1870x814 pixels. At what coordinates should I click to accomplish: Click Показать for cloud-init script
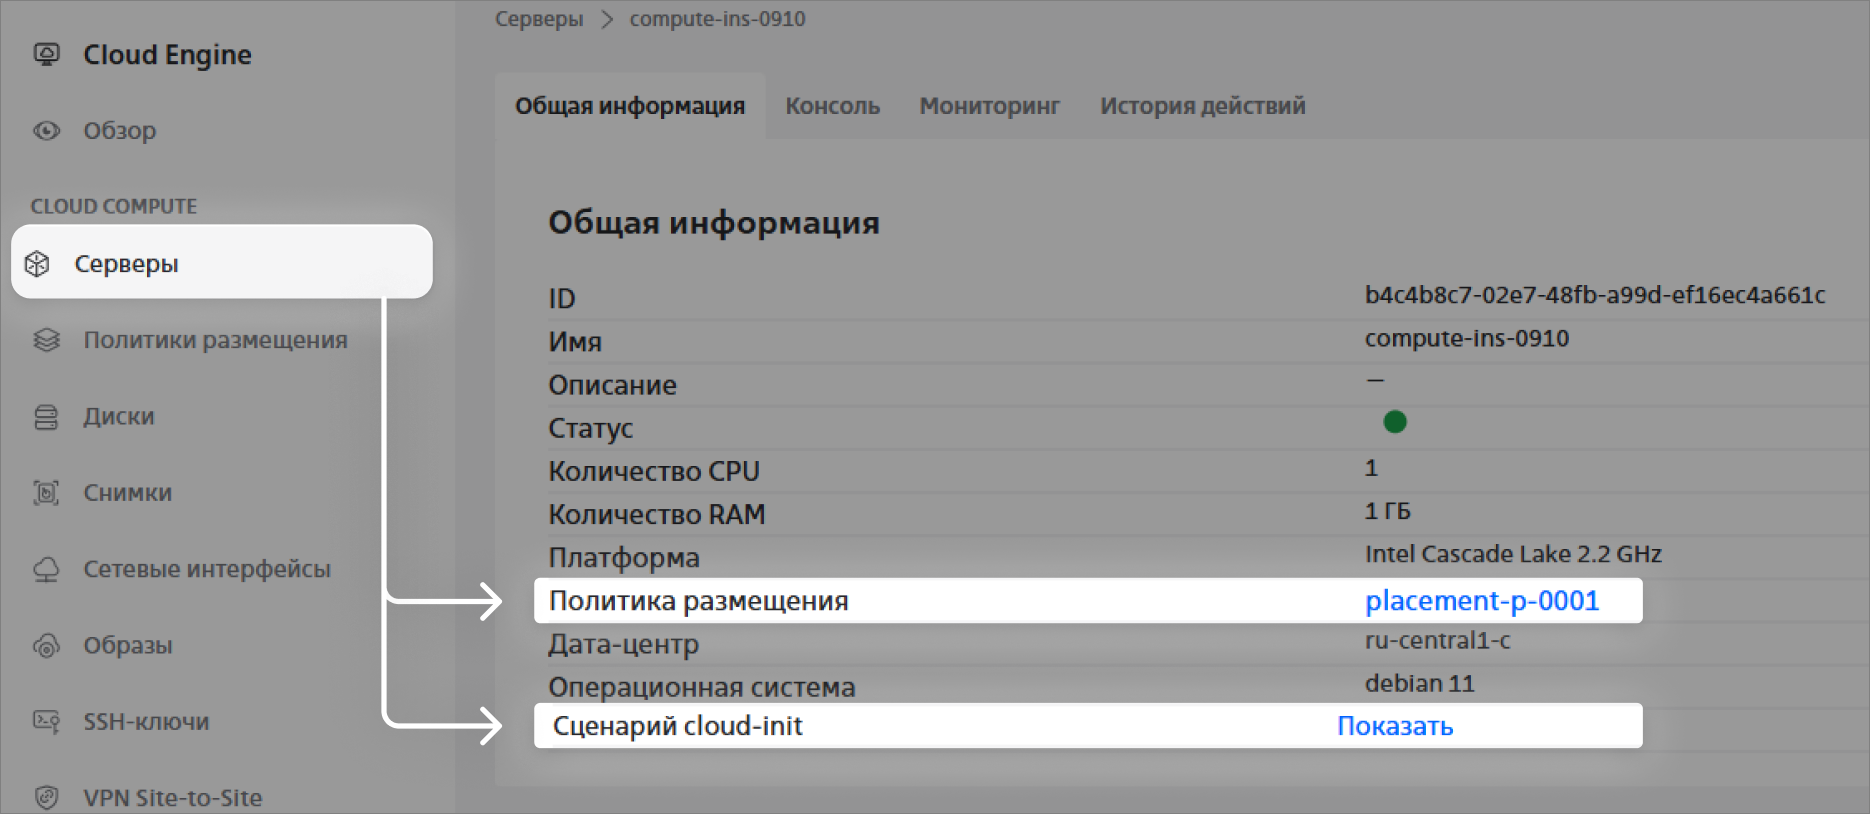tap(1395, 726)
